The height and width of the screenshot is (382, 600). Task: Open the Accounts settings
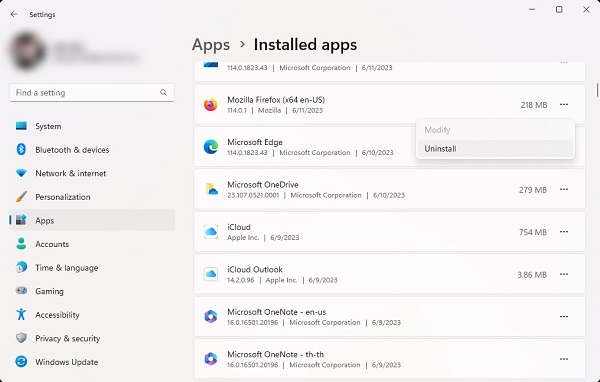[92, 244]
